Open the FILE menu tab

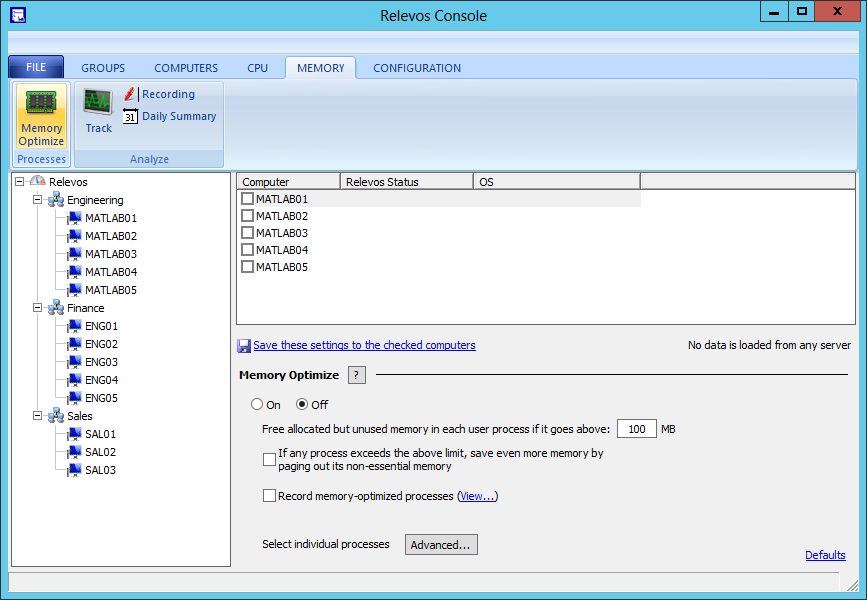36,67
